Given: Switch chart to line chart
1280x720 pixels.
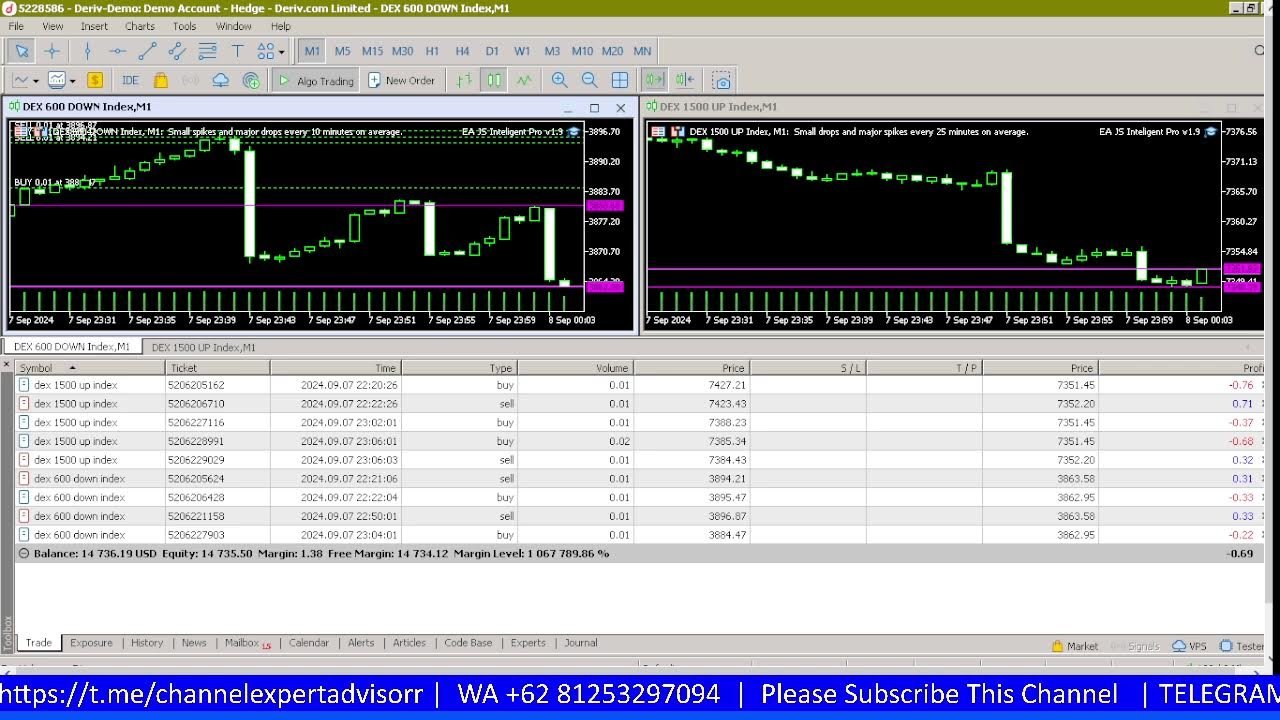Looking at the screenshot, I should point(524,80).
